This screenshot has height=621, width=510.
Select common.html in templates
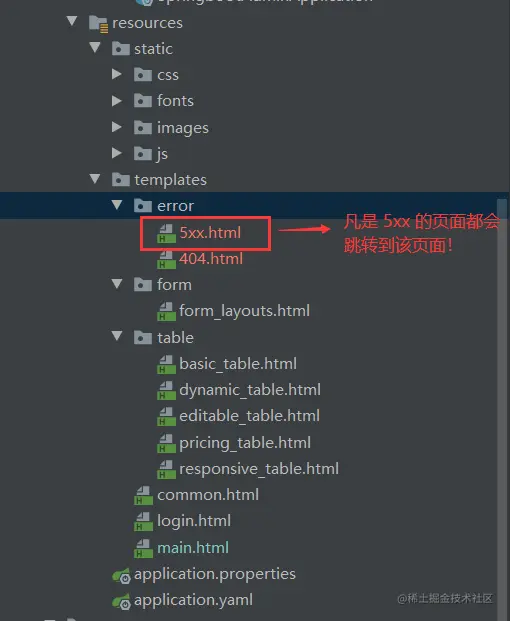[208, 495]
